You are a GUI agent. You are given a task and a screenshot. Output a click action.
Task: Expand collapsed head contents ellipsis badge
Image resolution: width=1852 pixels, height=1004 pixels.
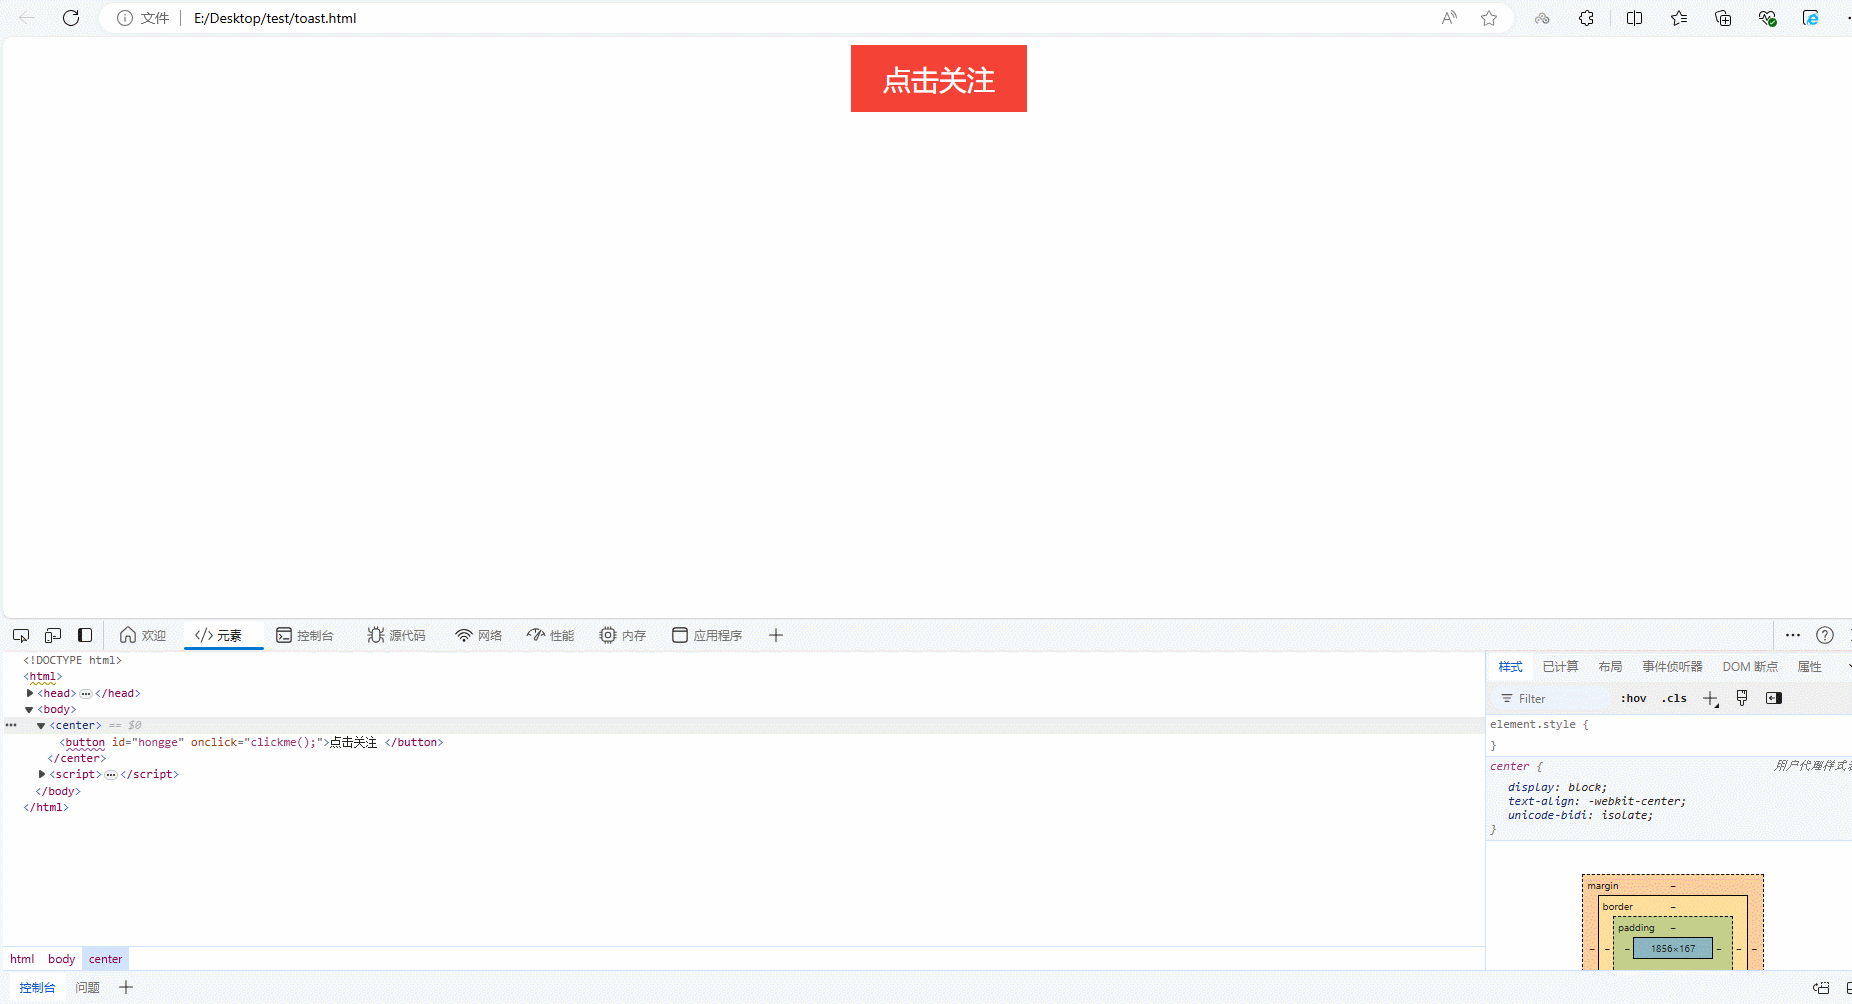pos(86,693)
